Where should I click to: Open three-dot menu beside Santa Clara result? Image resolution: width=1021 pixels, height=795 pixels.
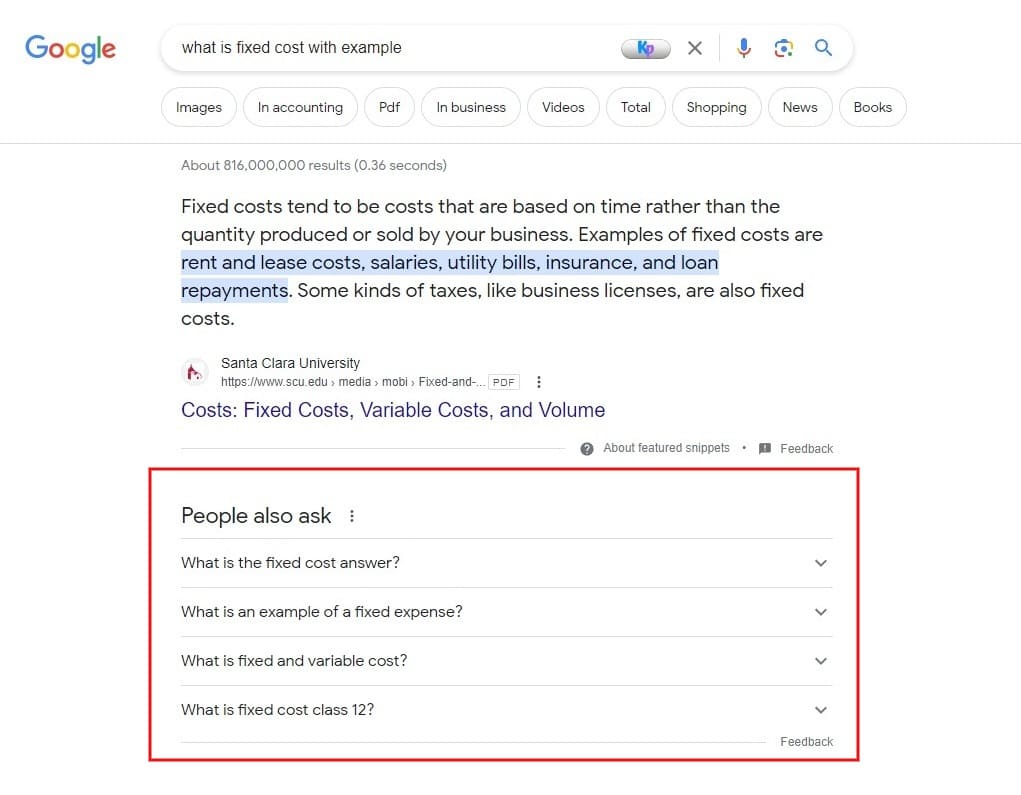tap(538, 382)
